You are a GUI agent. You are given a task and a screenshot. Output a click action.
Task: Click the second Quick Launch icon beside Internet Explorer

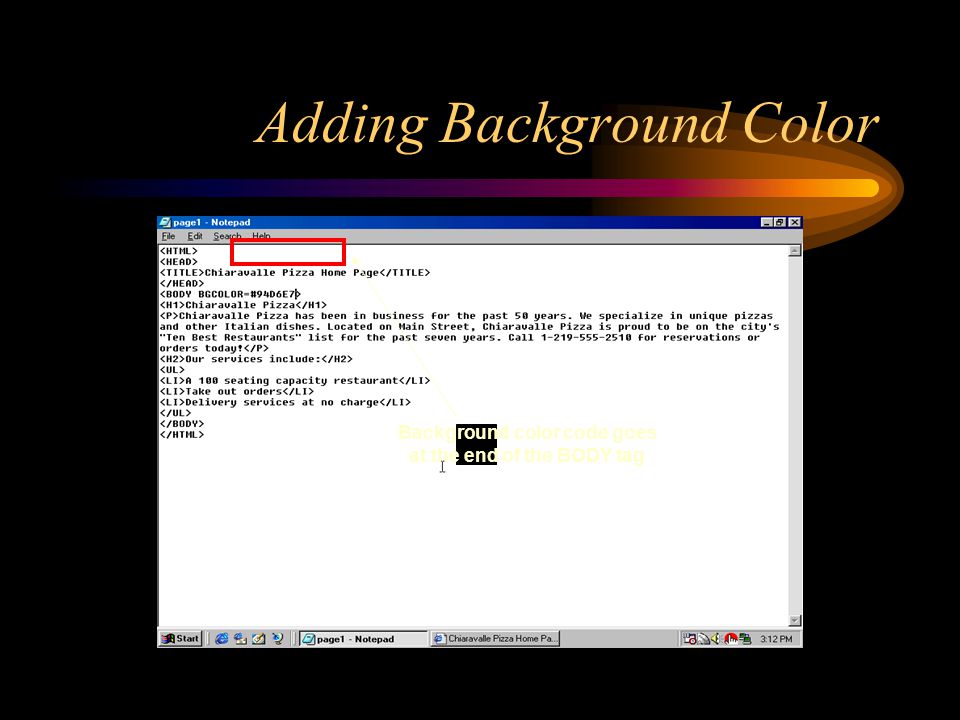[x=241, y=639]
